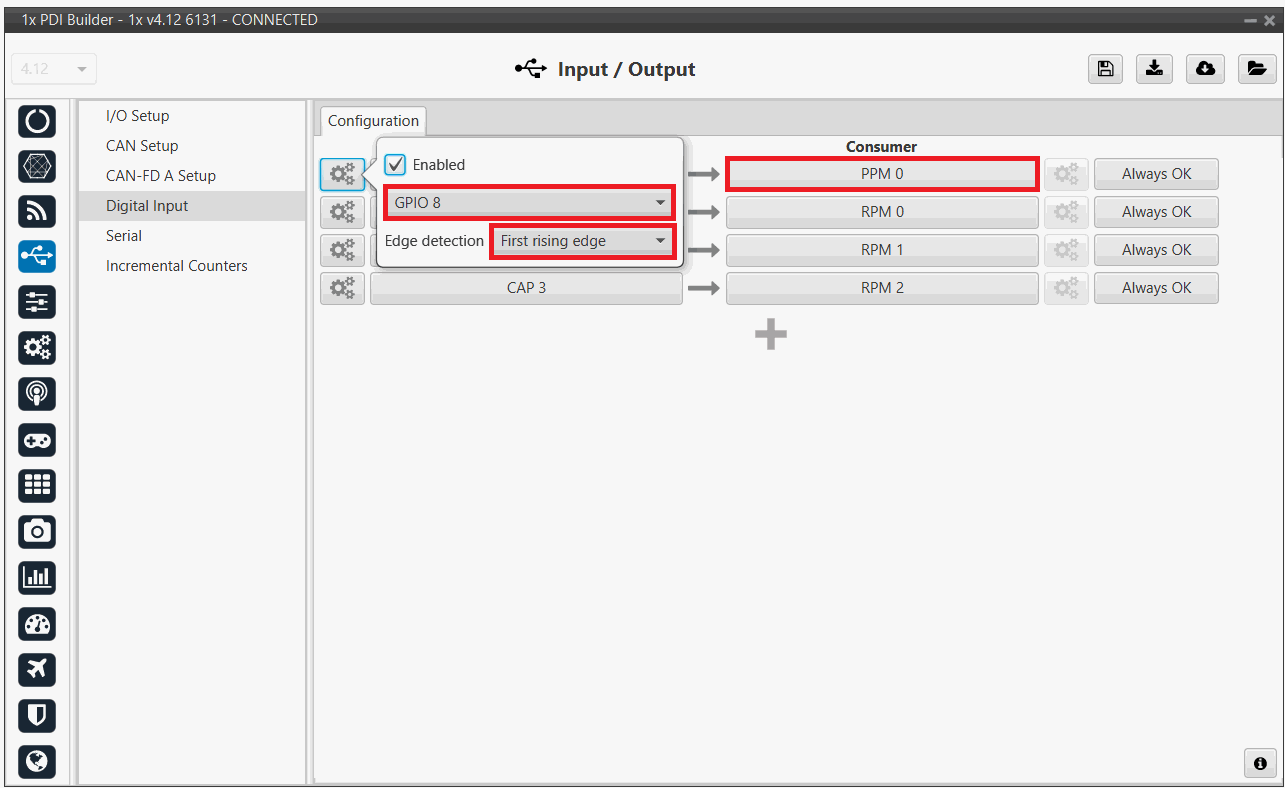The width and height of the screenshot is (1285, 788).
Task: Uncheck the Enabled checkbox
Action: [x=396, y=165]
